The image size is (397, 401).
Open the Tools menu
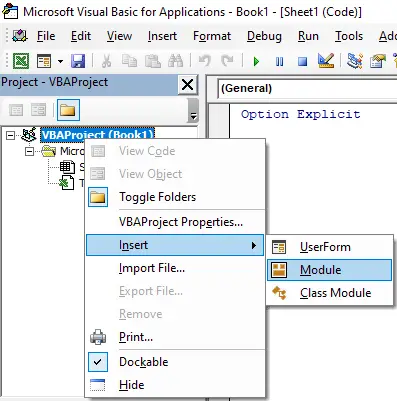click(x=349, y=36)
